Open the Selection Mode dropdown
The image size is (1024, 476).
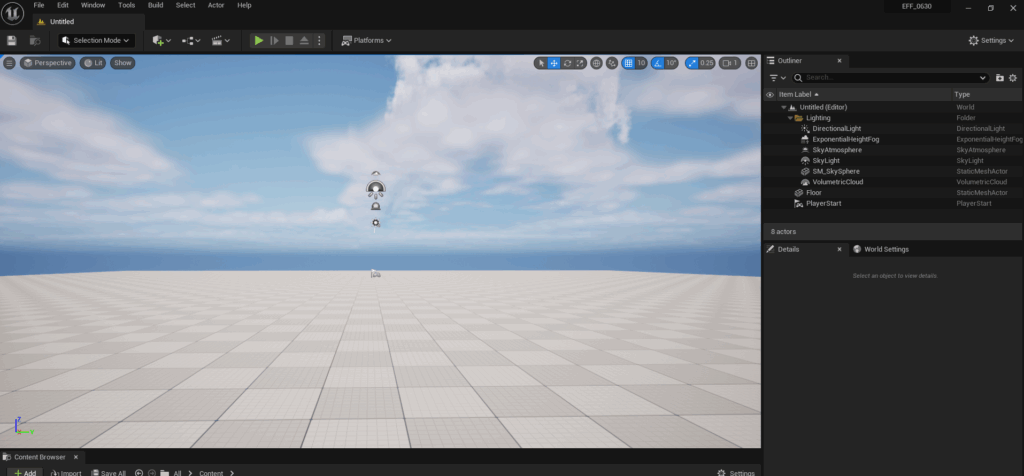click(x=97, y=40)
